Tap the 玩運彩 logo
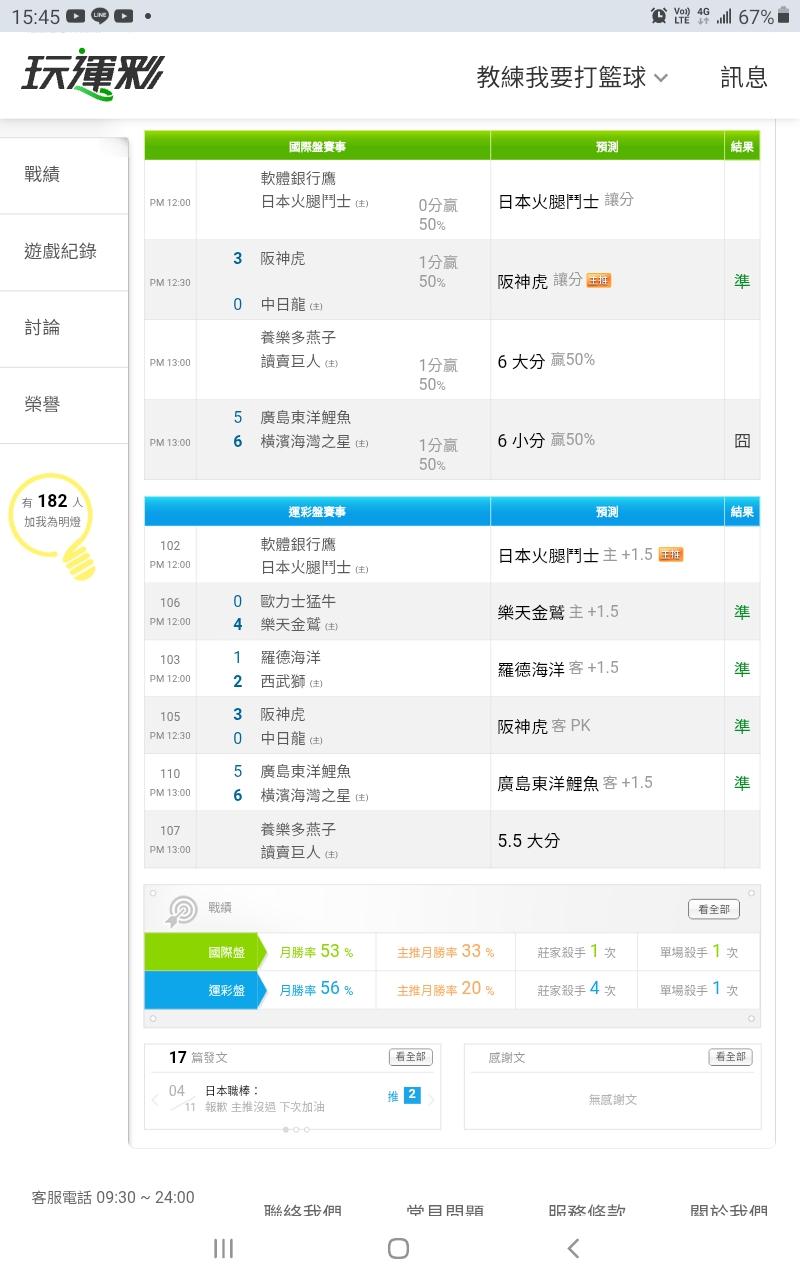This screenshot has width=800, height=1280. click(x=92, y=73)
